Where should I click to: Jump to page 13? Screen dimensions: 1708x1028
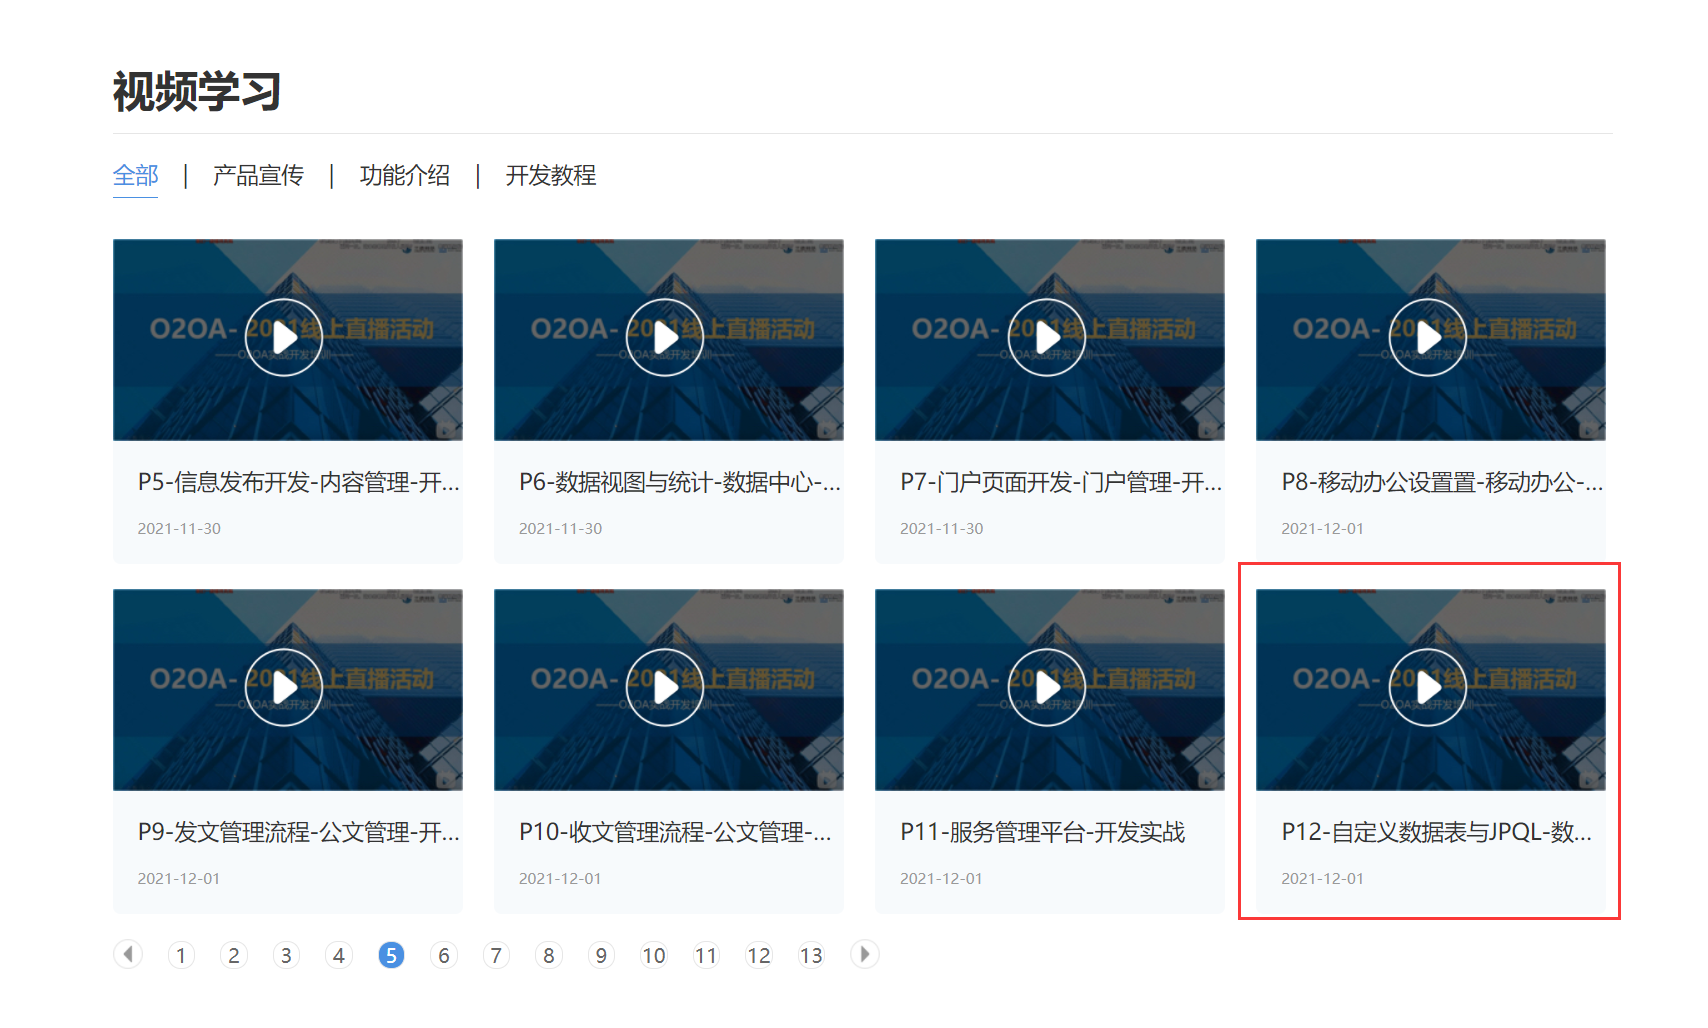(x=811, y=955)
